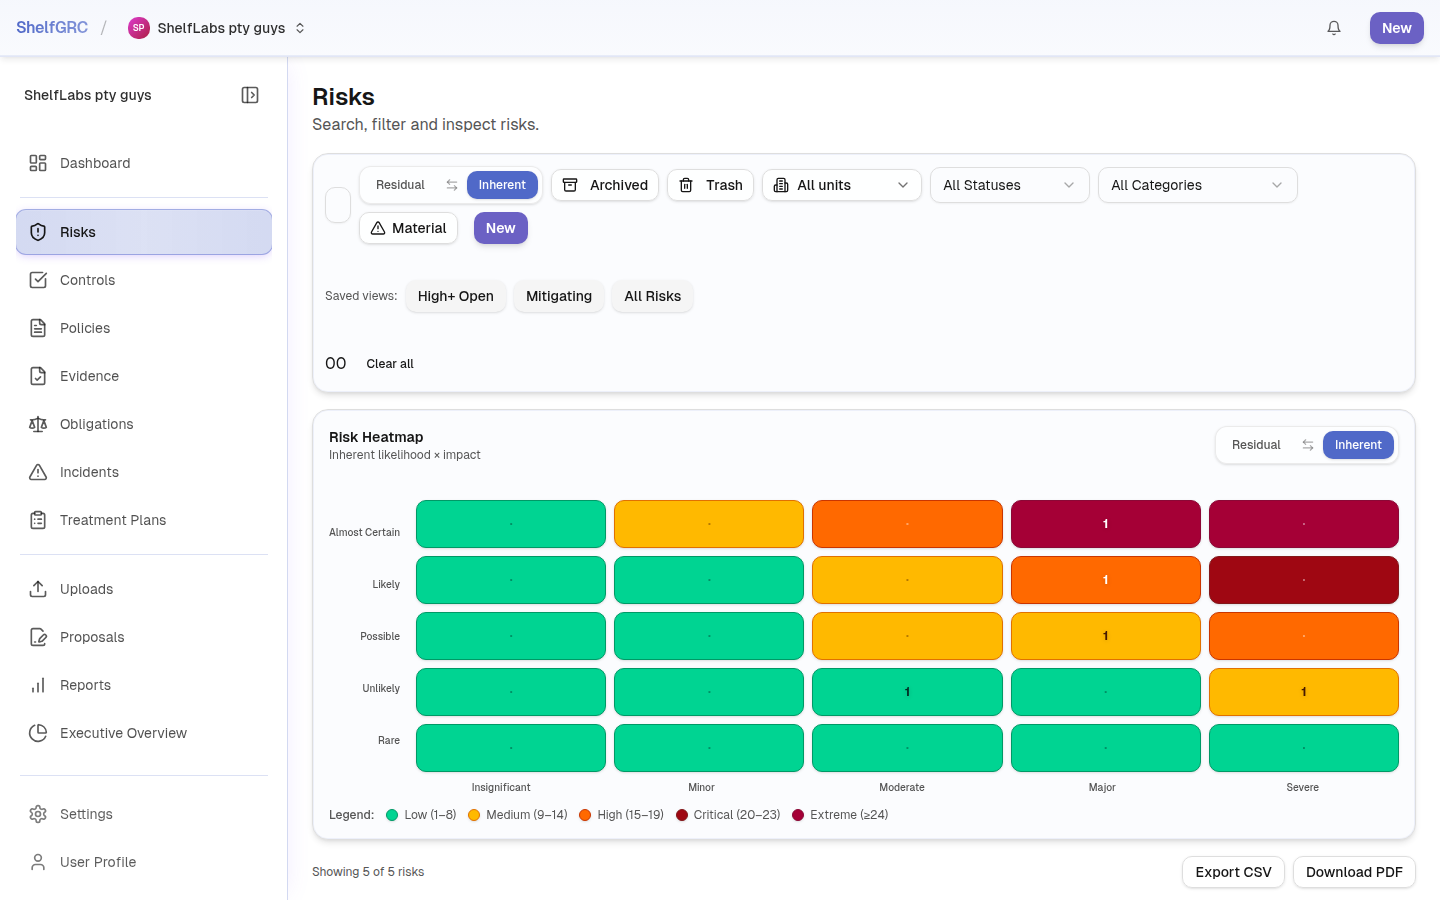Click the ShelfGRC logo link
The height and width of the screenshot is (900, 1440).
click(x=52, y=28)
